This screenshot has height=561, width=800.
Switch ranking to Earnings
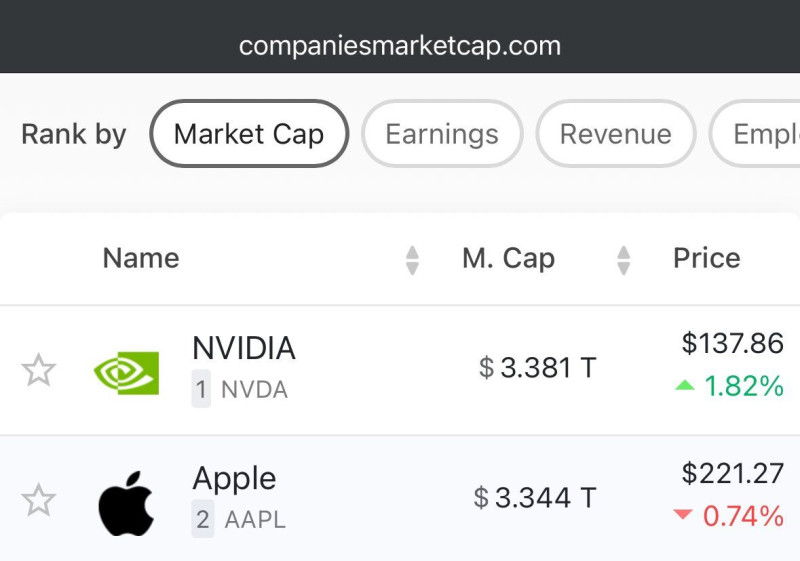442,134
